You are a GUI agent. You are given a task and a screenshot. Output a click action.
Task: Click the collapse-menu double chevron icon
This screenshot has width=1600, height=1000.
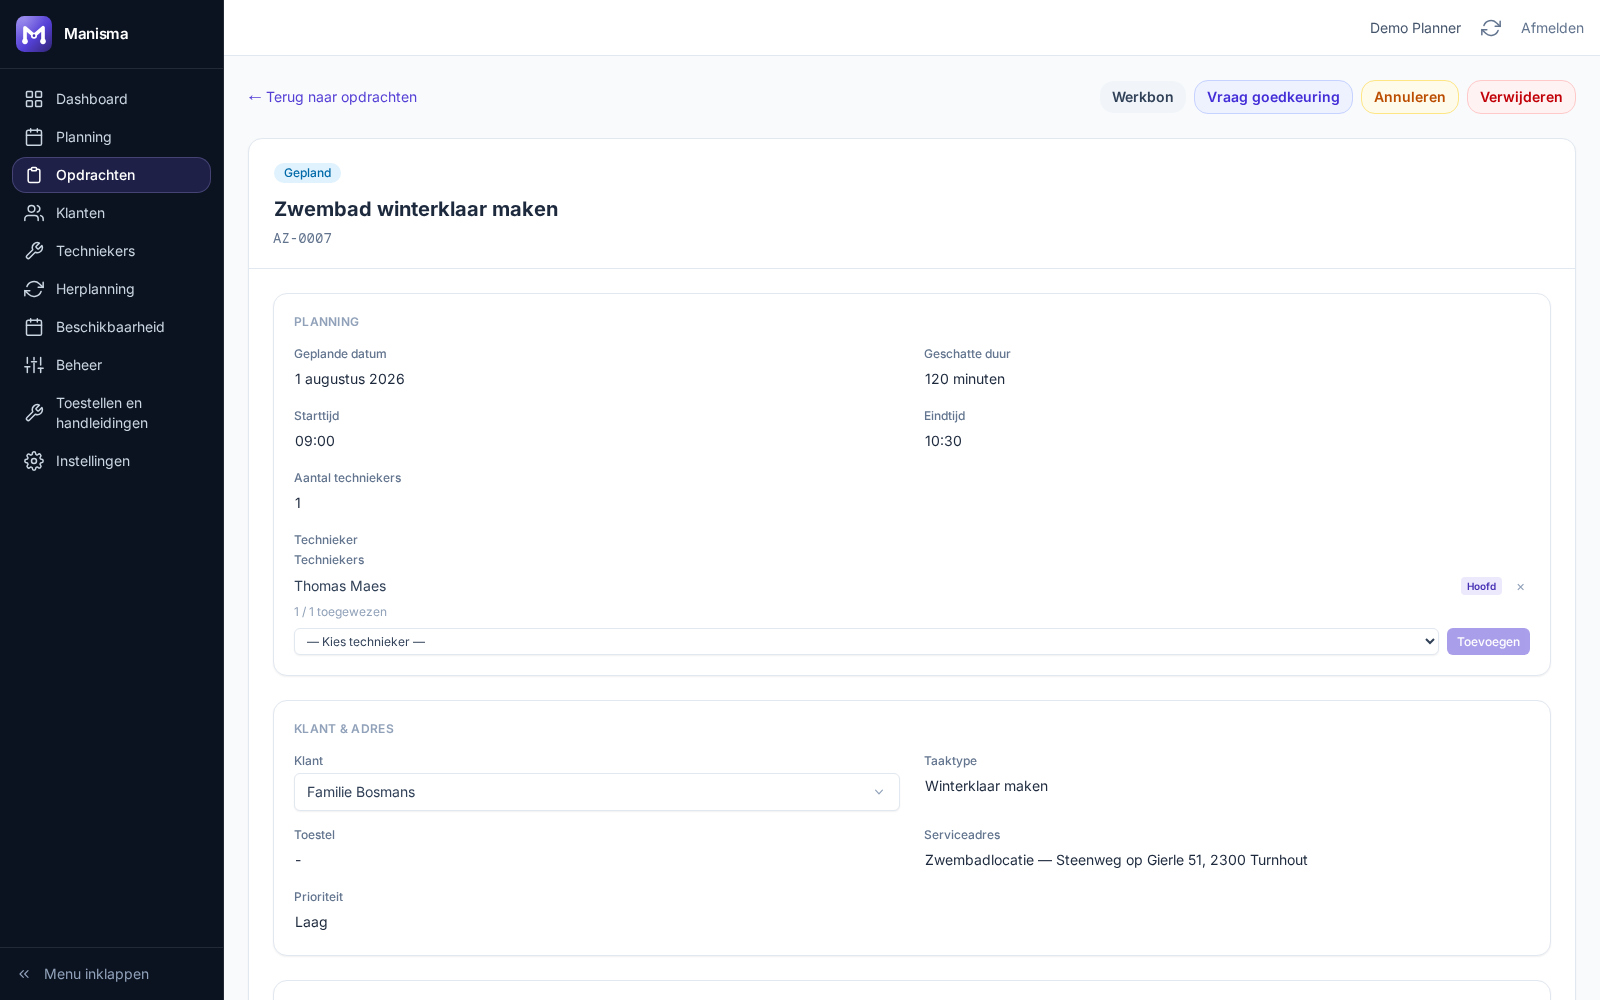[24, 974]
